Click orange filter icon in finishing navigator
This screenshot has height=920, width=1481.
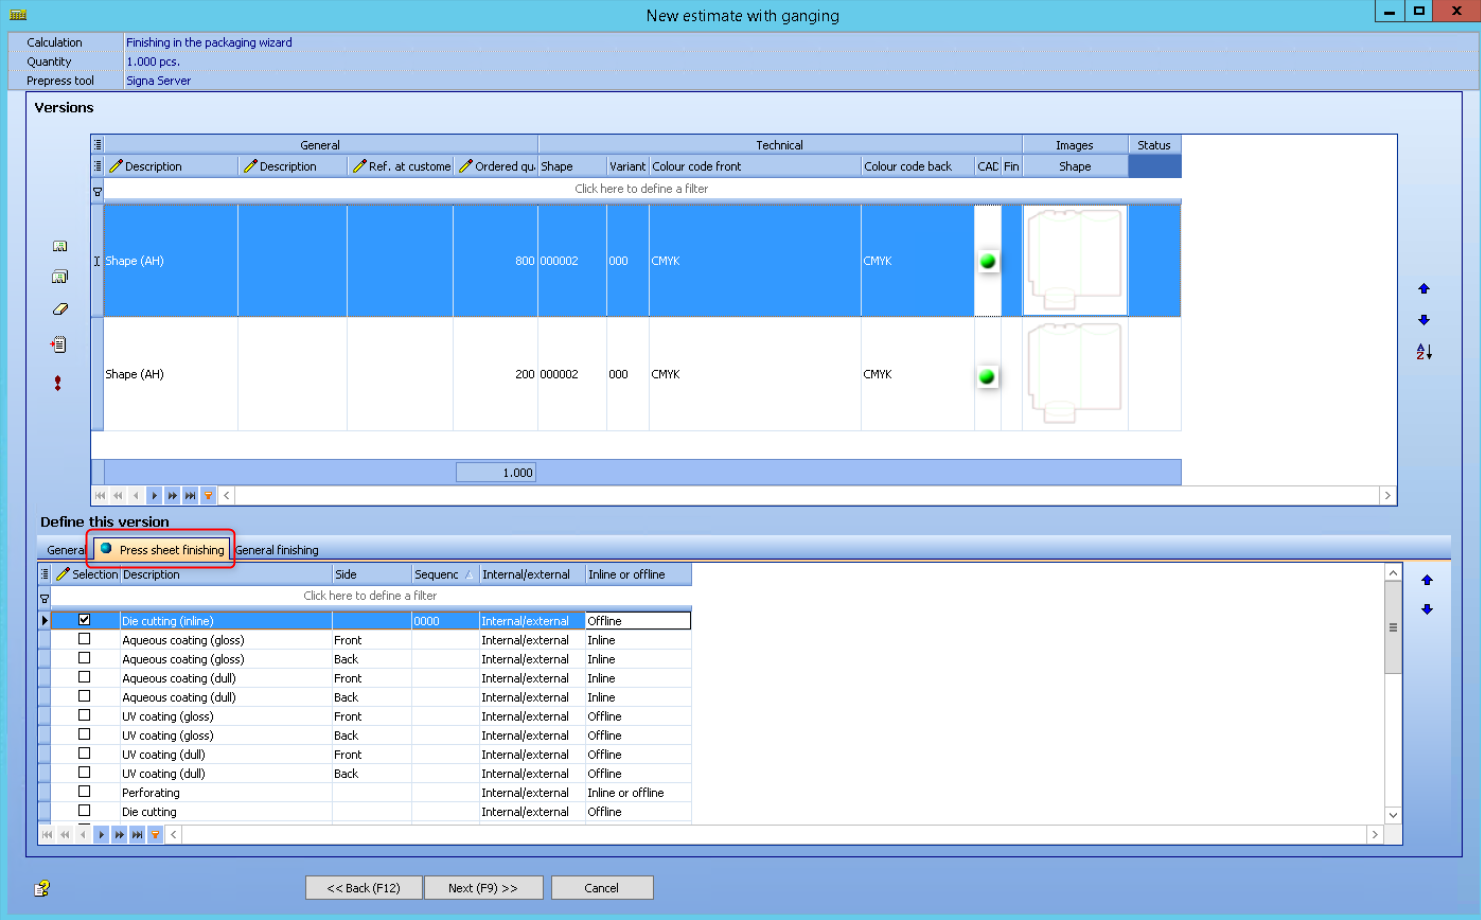pos(155,834)
